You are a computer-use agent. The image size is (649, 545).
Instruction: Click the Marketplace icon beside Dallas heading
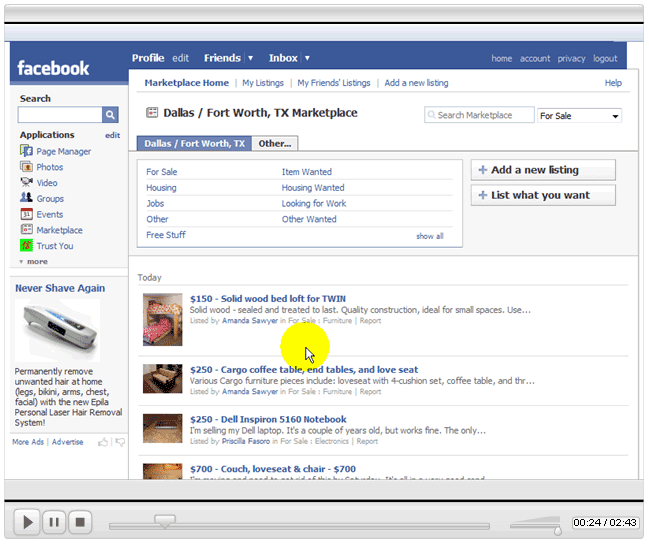pyautogui.click(x=152, y=113)
